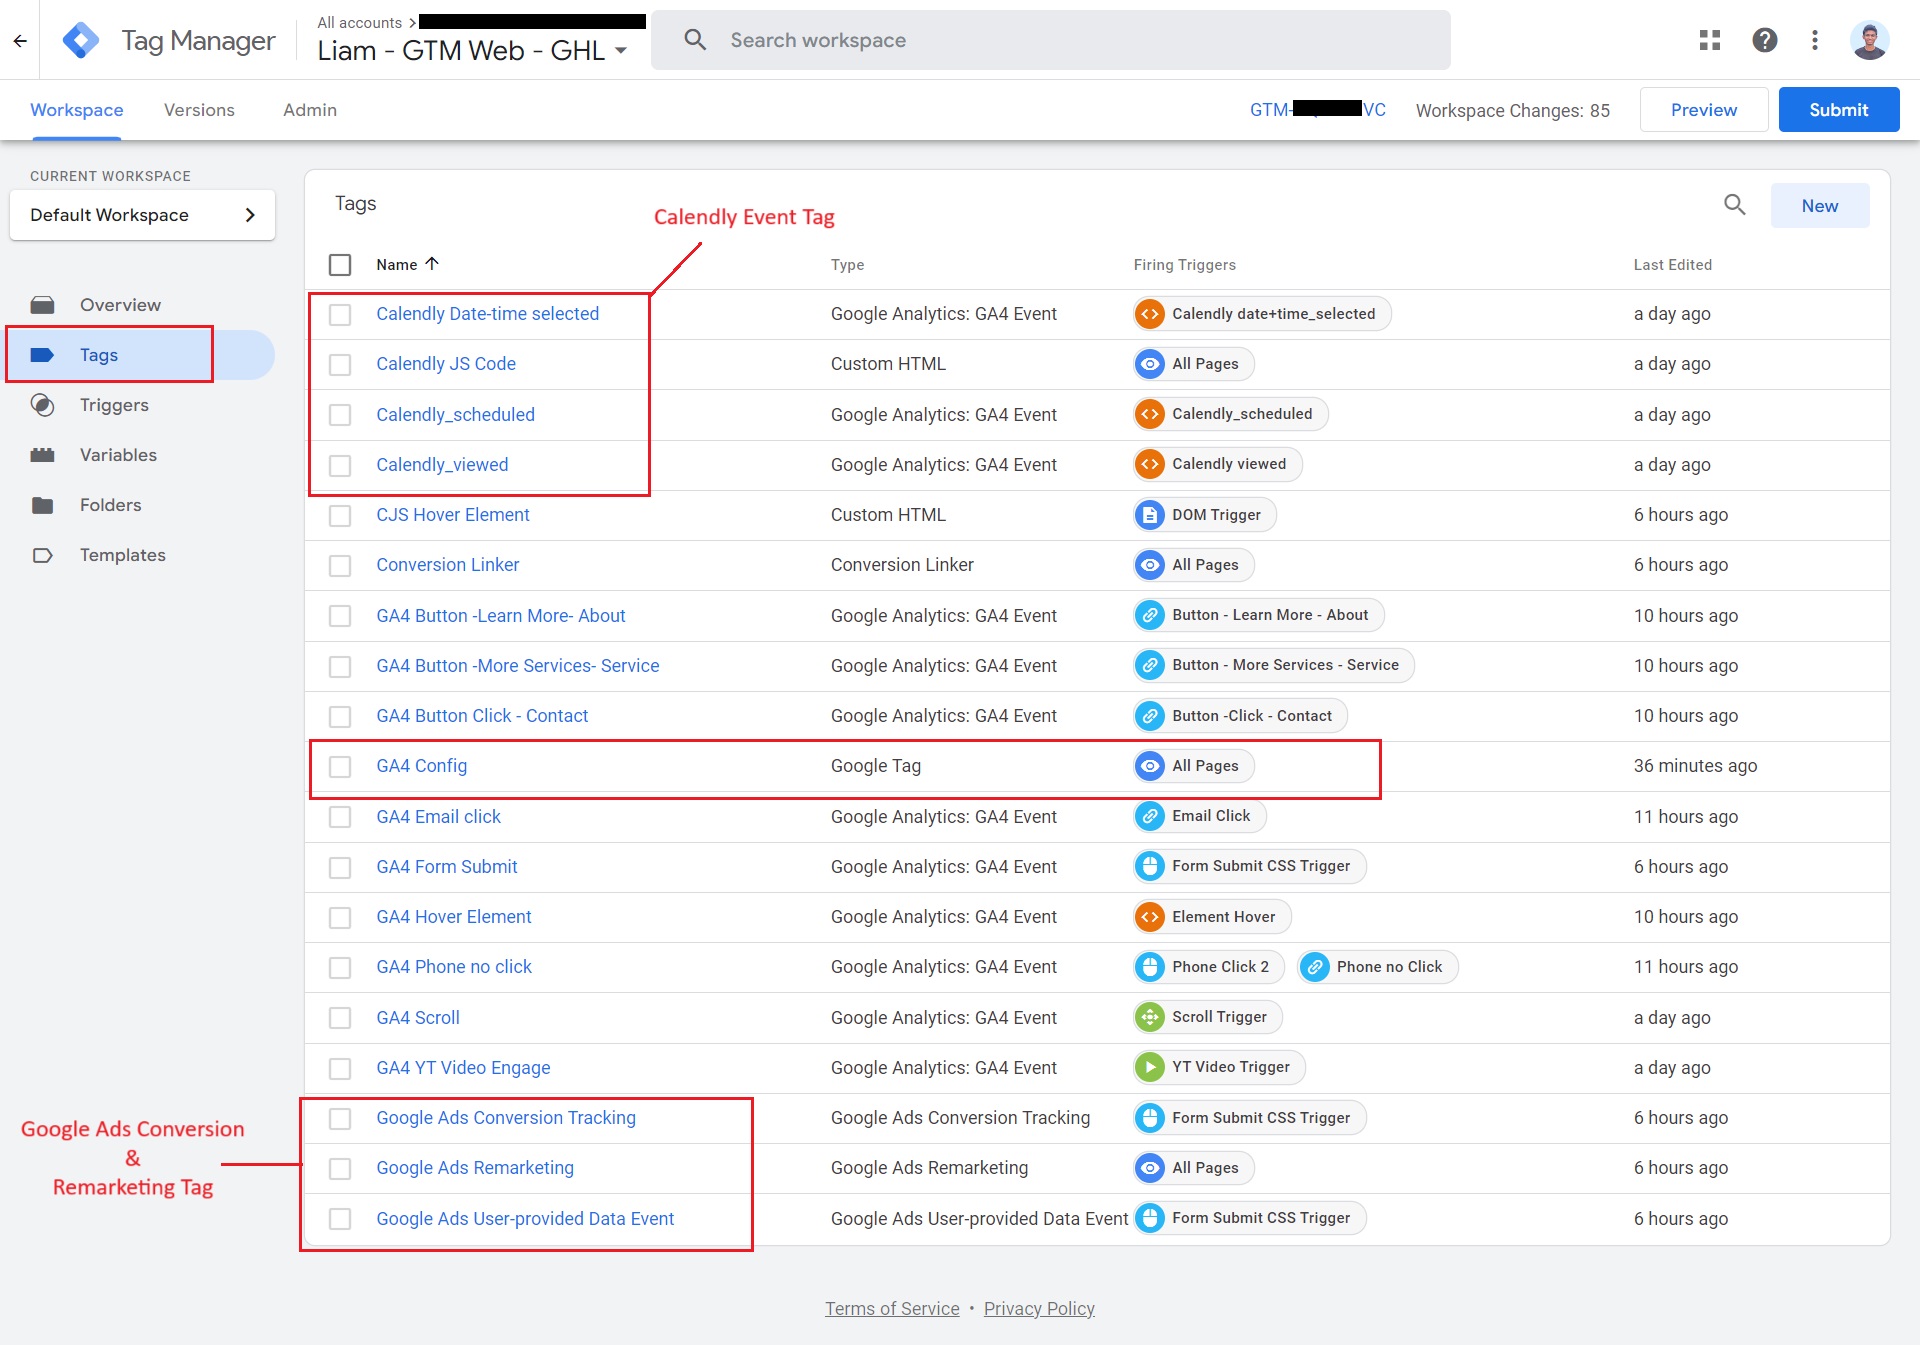Click the Element Hover trigger icon
The width and height of the screenshot is (1920, 1345).
coord(1150,917)
